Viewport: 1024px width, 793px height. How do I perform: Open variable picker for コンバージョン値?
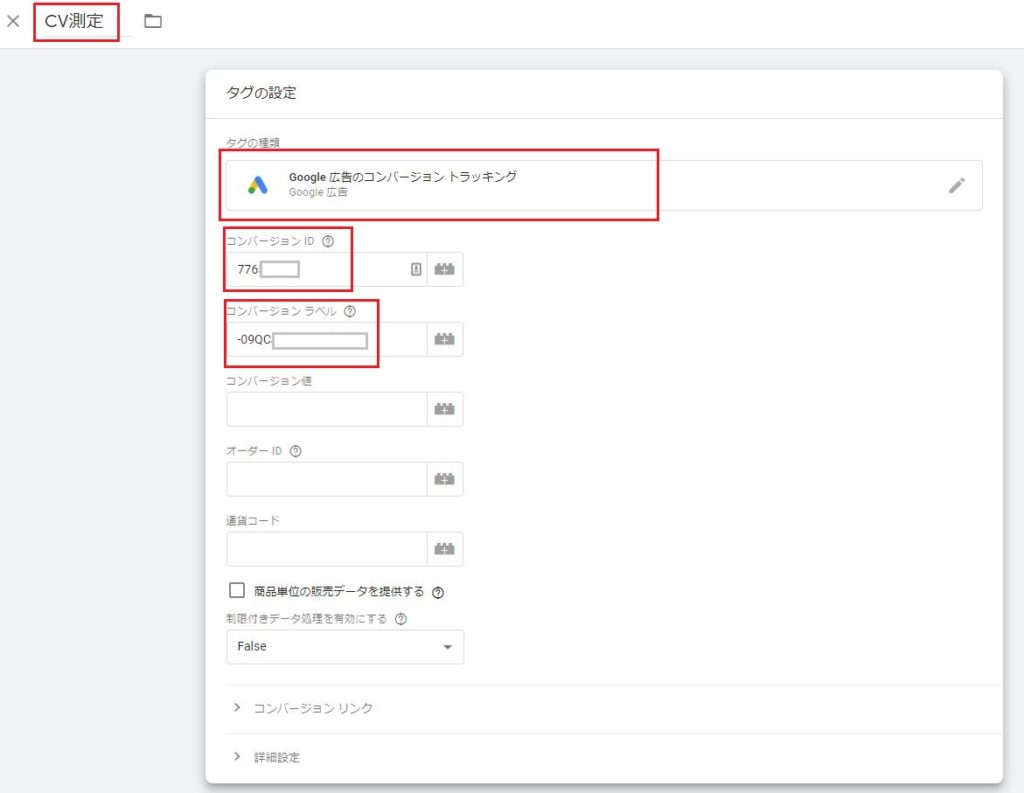coord(444,409)
